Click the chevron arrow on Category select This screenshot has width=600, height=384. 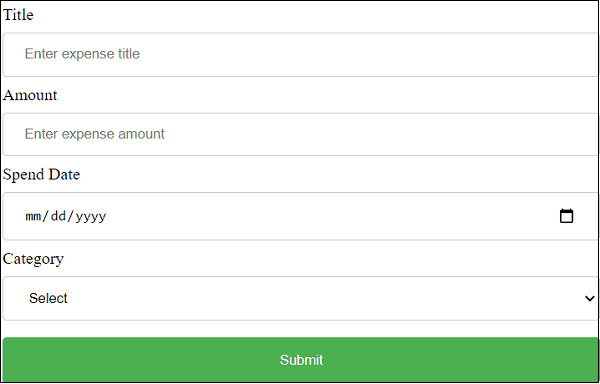pyautogui.click(x=590, y=298)
